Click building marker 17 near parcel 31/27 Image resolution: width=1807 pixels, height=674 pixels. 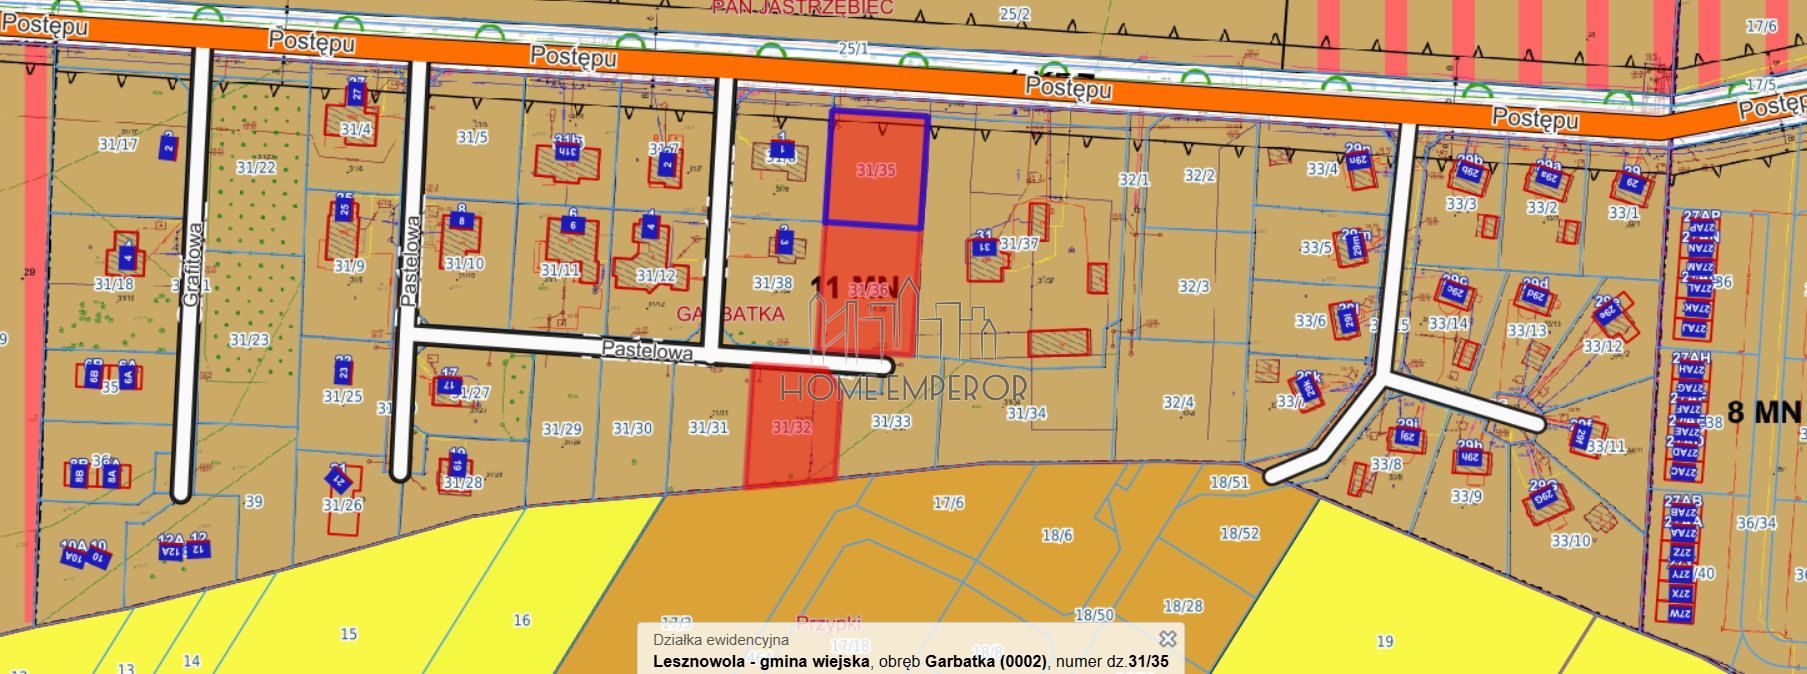(x=449, y=385)
